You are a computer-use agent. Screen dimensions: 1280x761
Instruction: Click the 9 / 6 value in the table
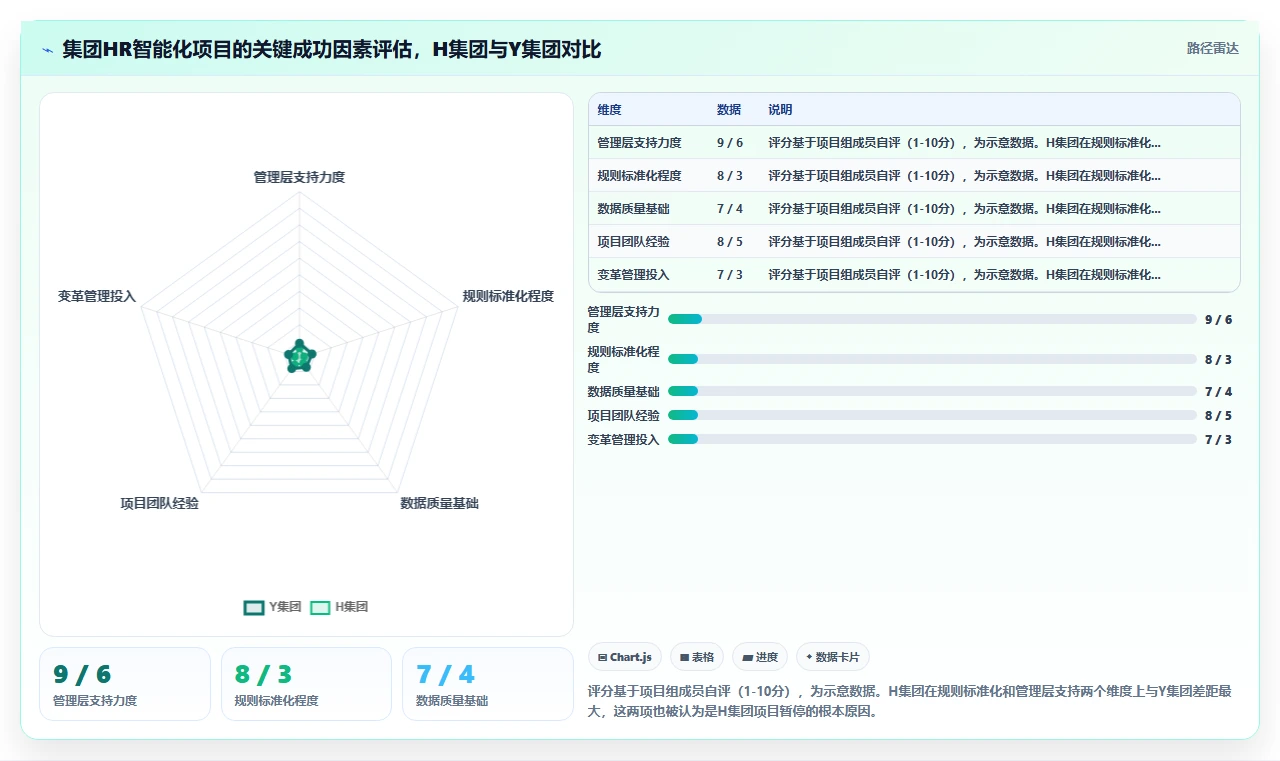pos(730,143)
